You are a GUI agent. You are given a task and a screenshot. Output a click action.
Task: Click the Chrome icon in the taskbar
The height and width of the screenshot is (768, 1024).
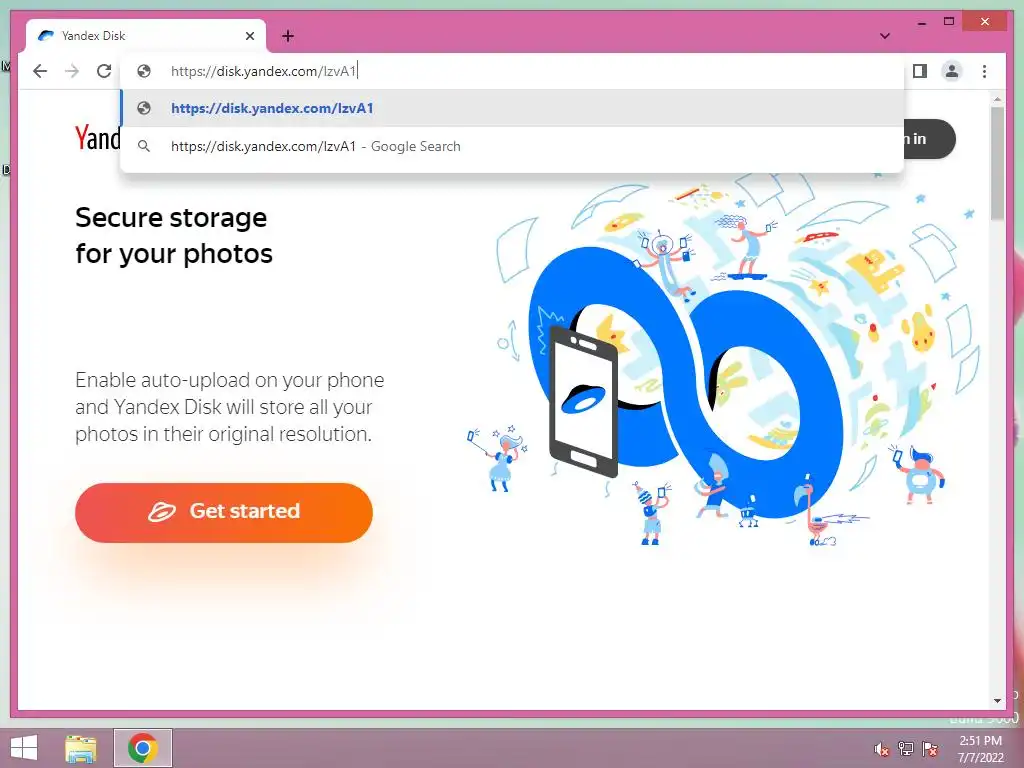pyautogui.click(x=142, y=748)
